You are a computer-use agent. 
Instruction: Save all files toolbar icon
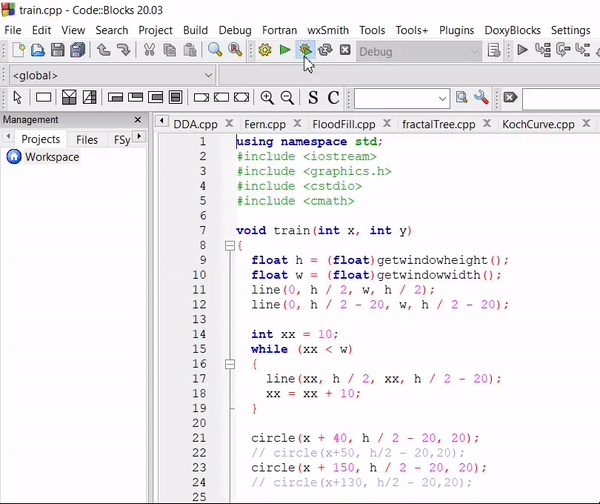[x=78, y=50]
